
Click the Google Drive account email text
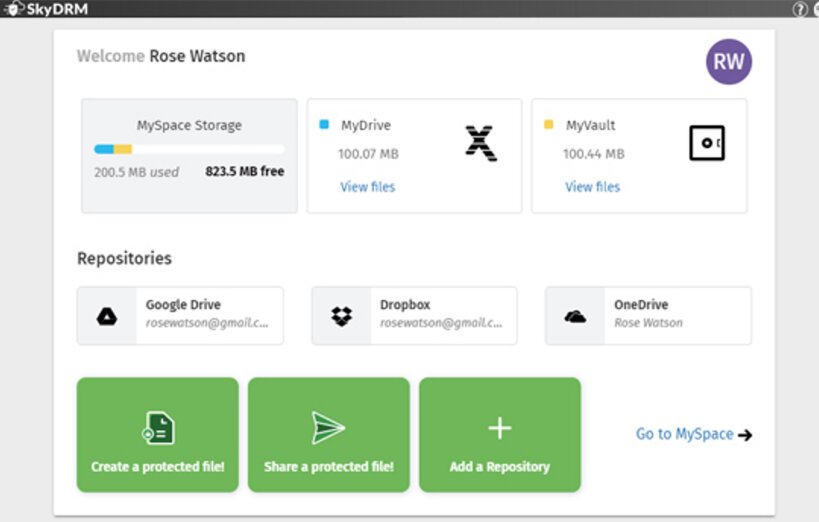click(x=207, y=323)
